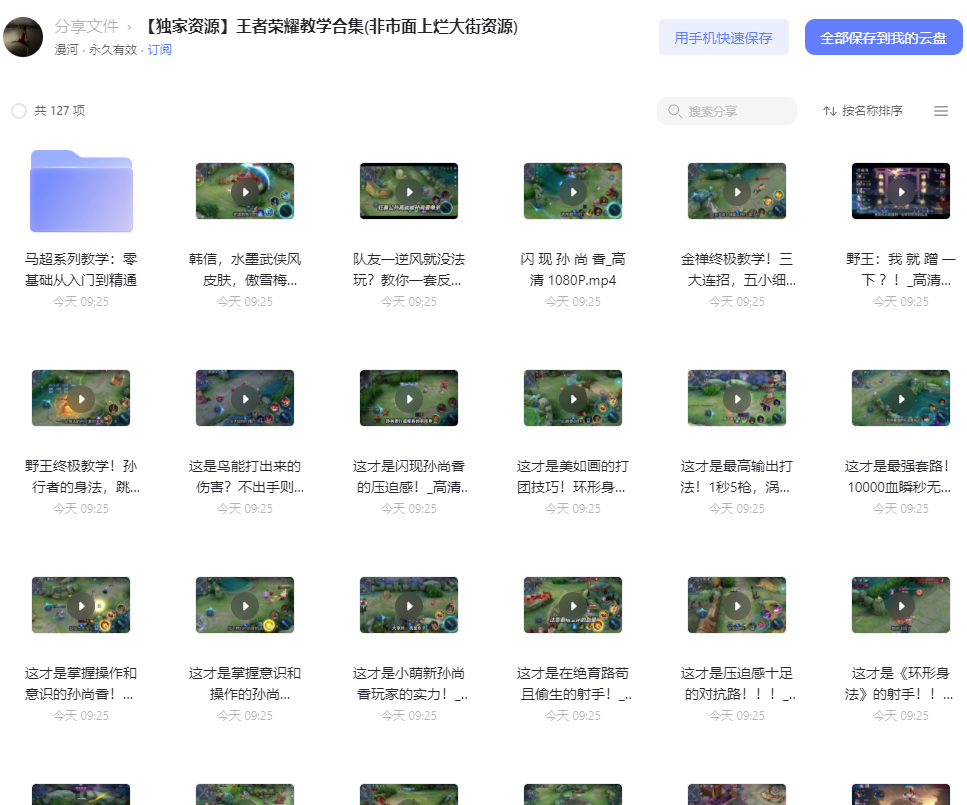Click the search magnifier icon
The height and width of the screenshot is (805, 967).
coord(675,111)
